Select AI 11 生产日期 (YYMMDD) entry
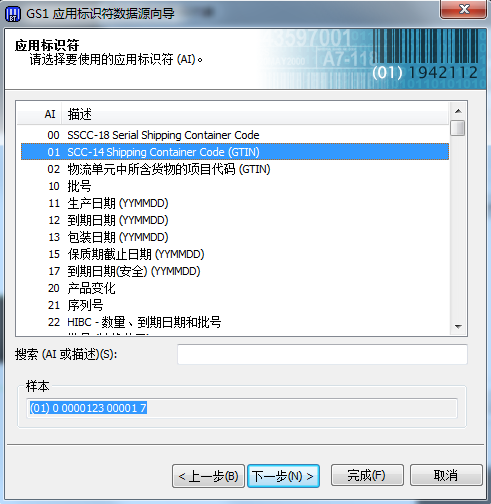The height and width of the screenshot is (504, 491). pyautogui.click(x=235, y=203)
